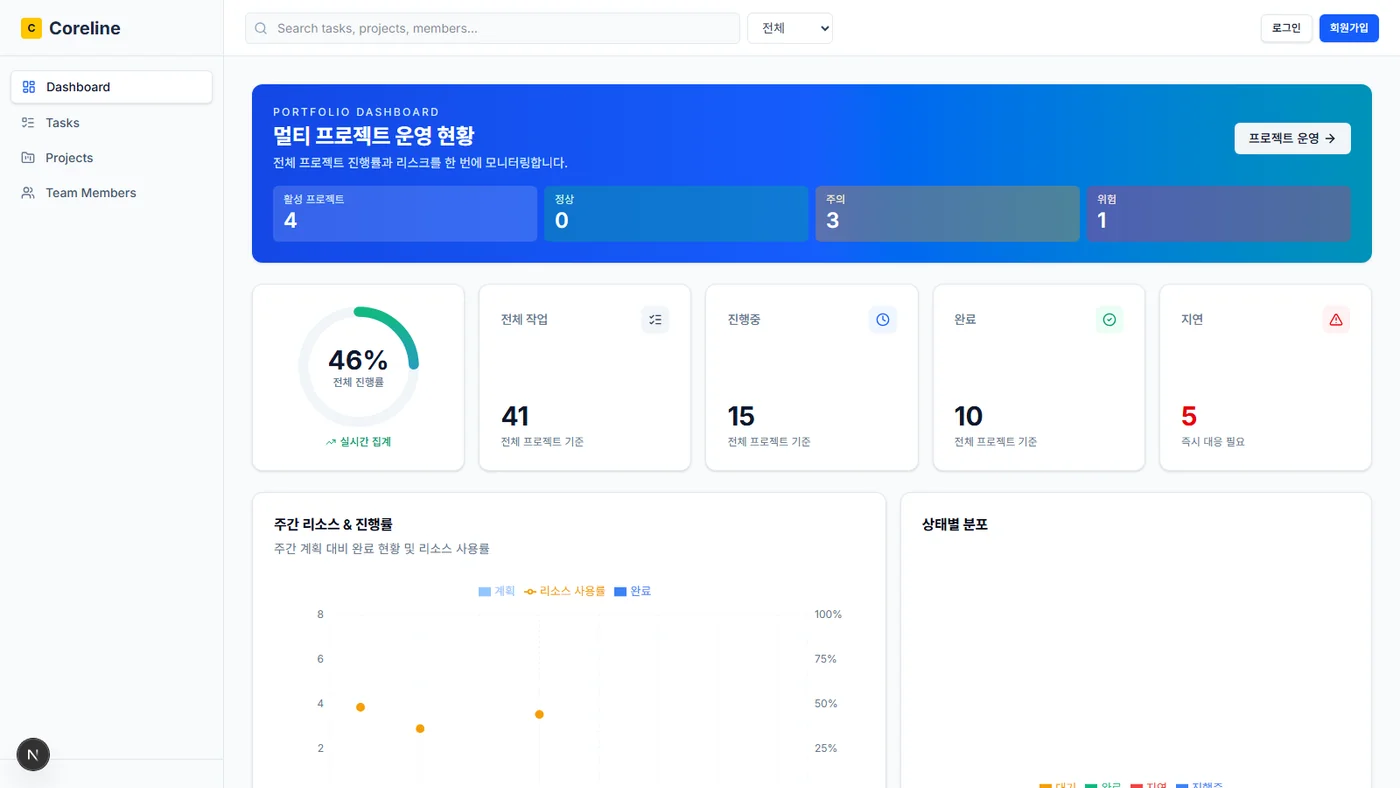This screenshot has width=1400, height=788.
Task: Click the 46% progress ring
Action: pos(358,367)
